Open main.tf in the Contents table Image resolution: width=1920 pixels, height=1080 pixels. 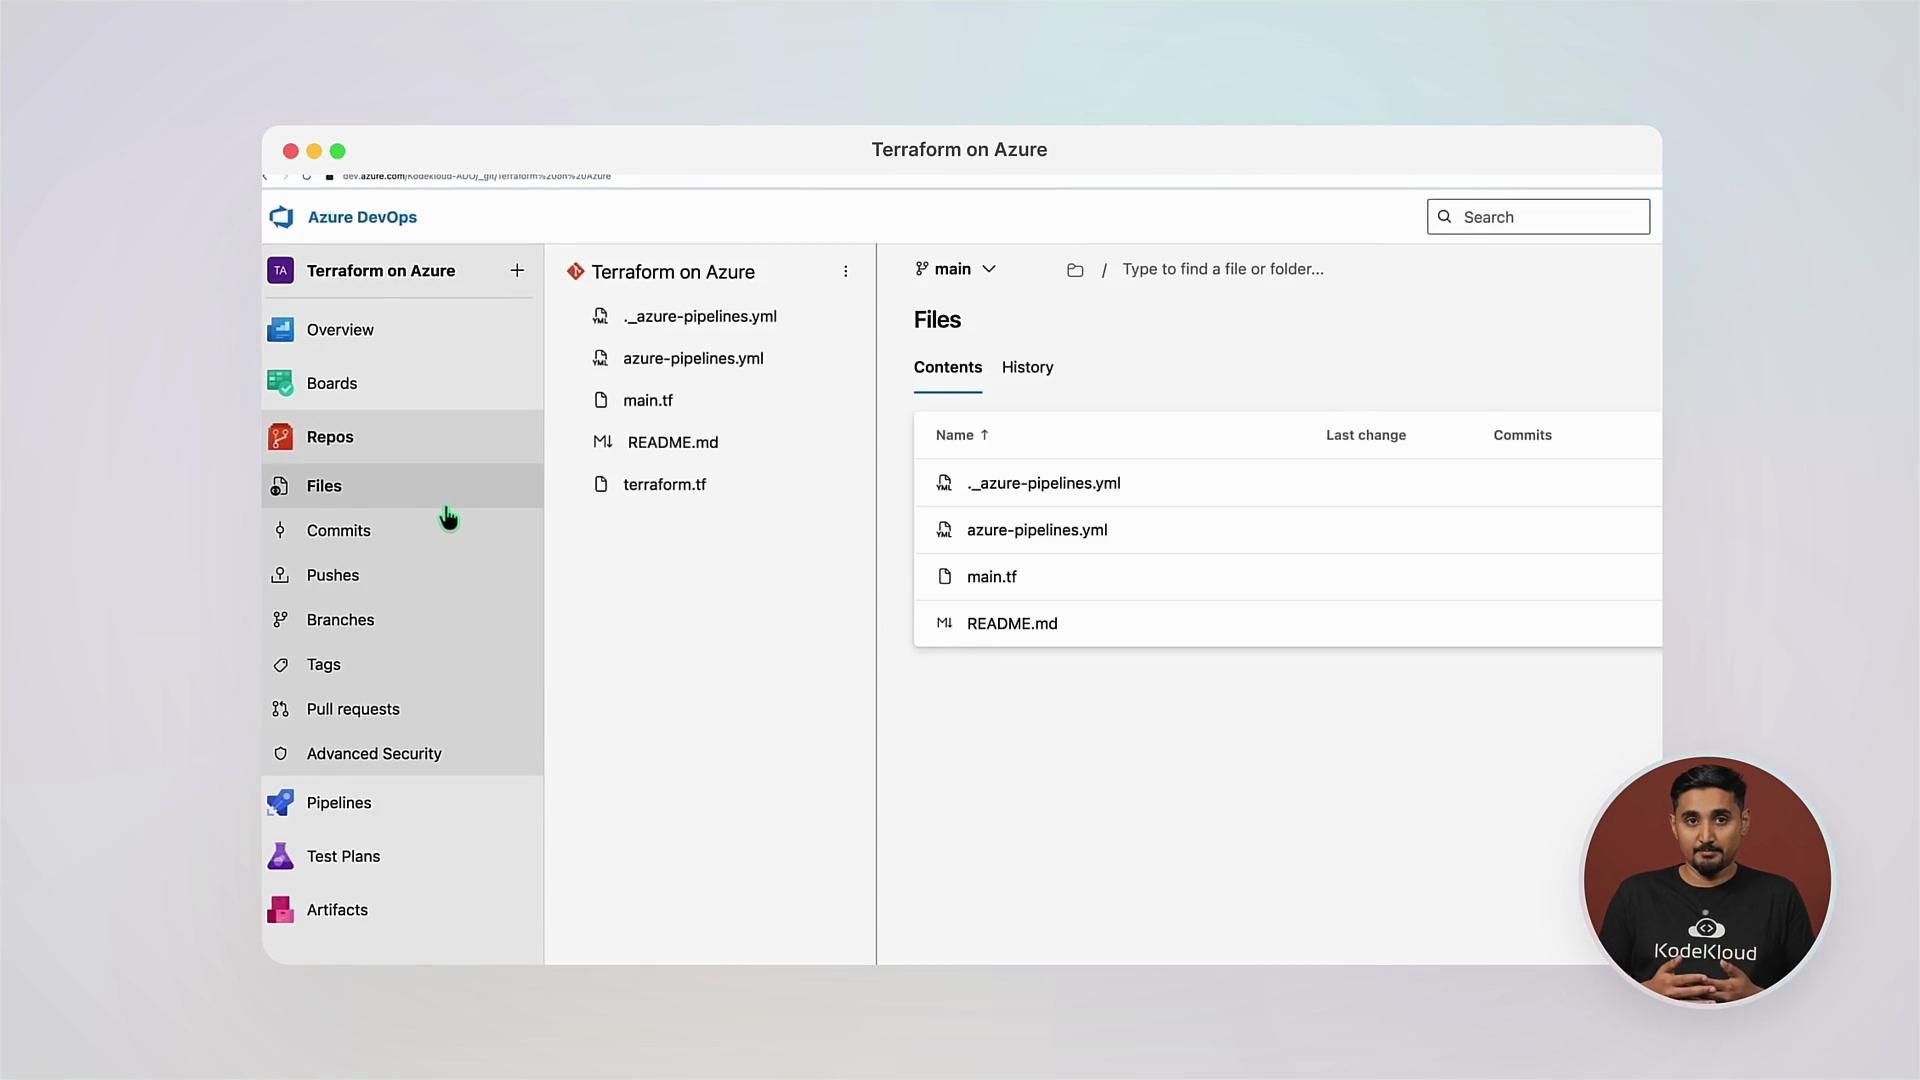pyautogui.click(x=991, y=577)
